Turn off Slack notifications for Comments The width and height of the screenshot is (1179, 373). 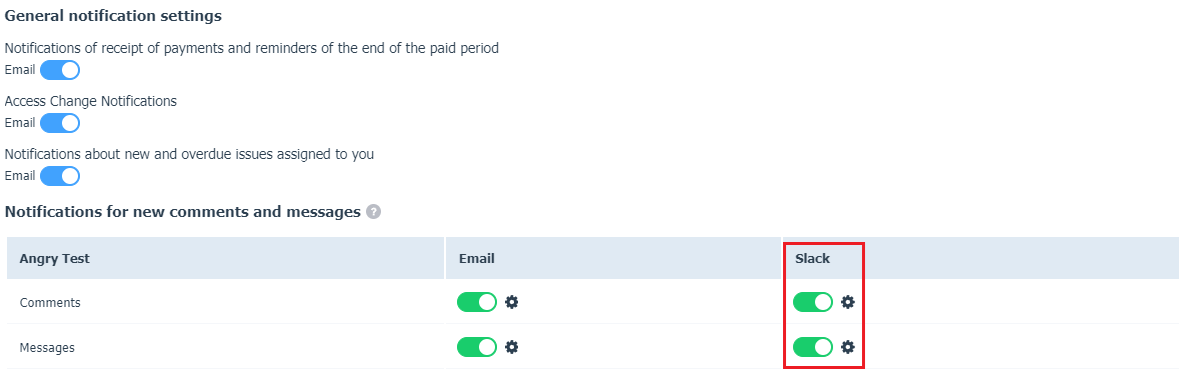[813, 302]
